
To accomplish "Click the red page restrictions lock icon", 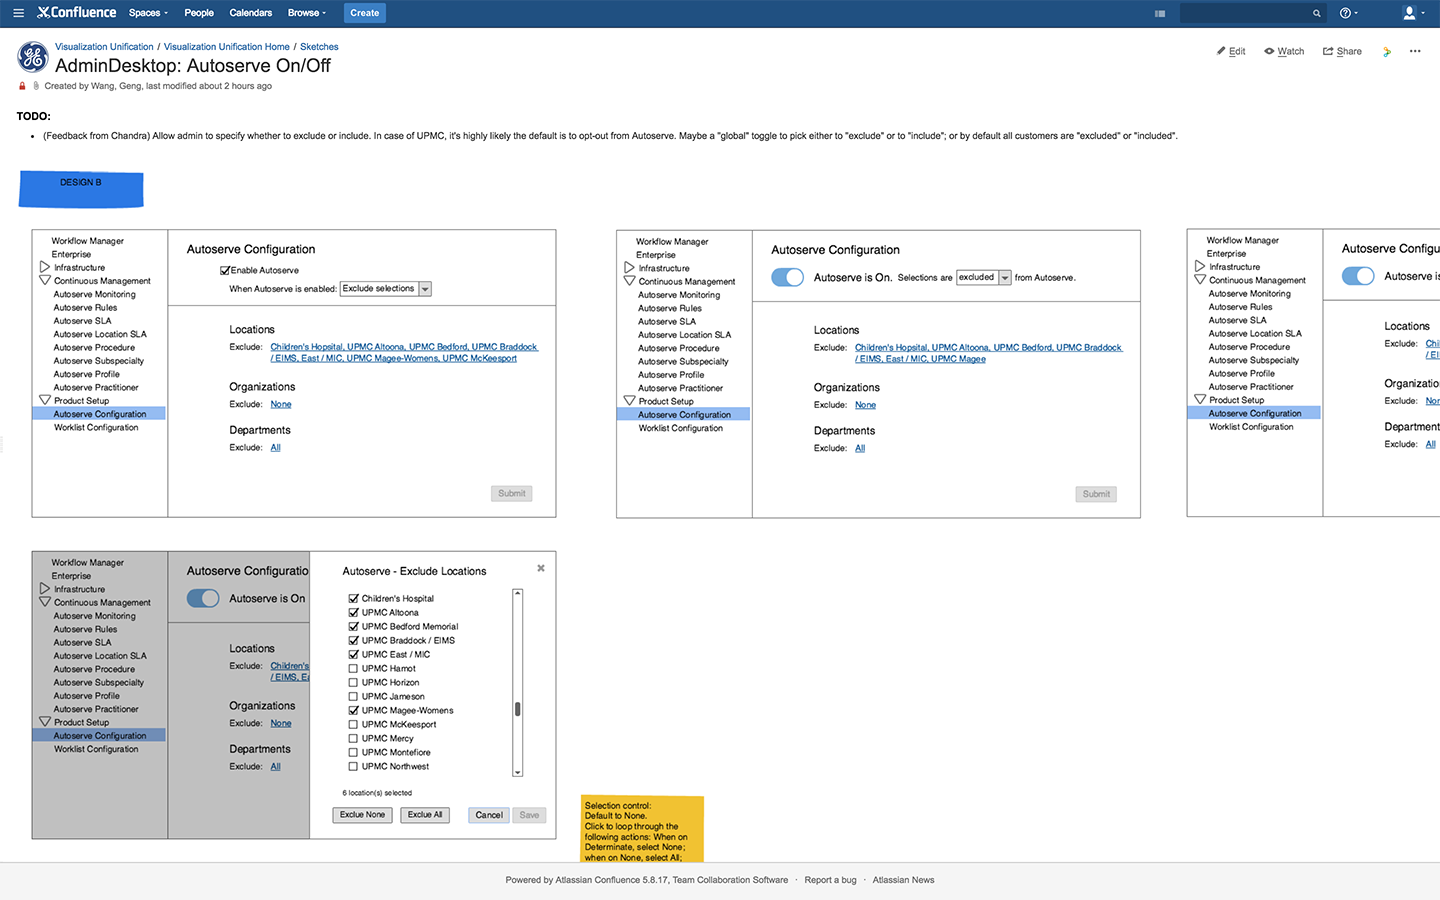I will tap(22, 86).
